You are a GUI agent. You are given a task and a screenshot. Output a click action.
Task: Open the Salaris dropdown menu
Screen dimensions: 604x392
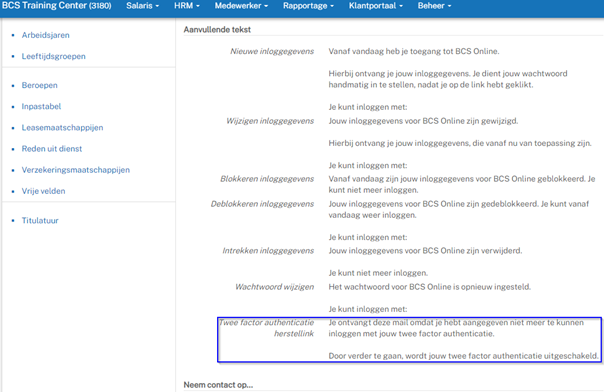coord(143,6)
